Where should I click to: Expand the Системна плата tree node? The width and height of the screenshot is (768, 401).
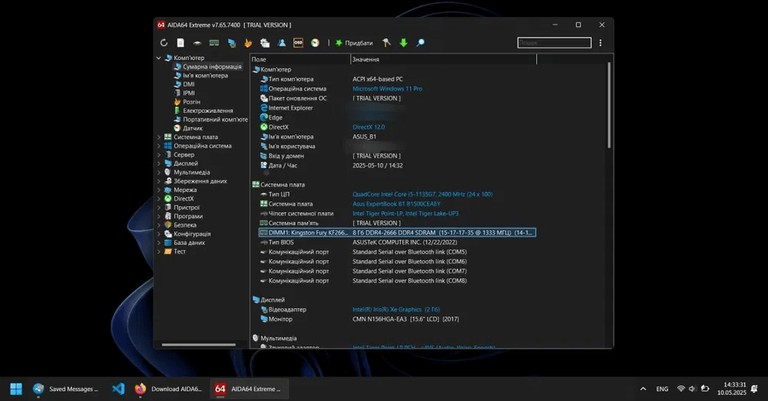159,137
